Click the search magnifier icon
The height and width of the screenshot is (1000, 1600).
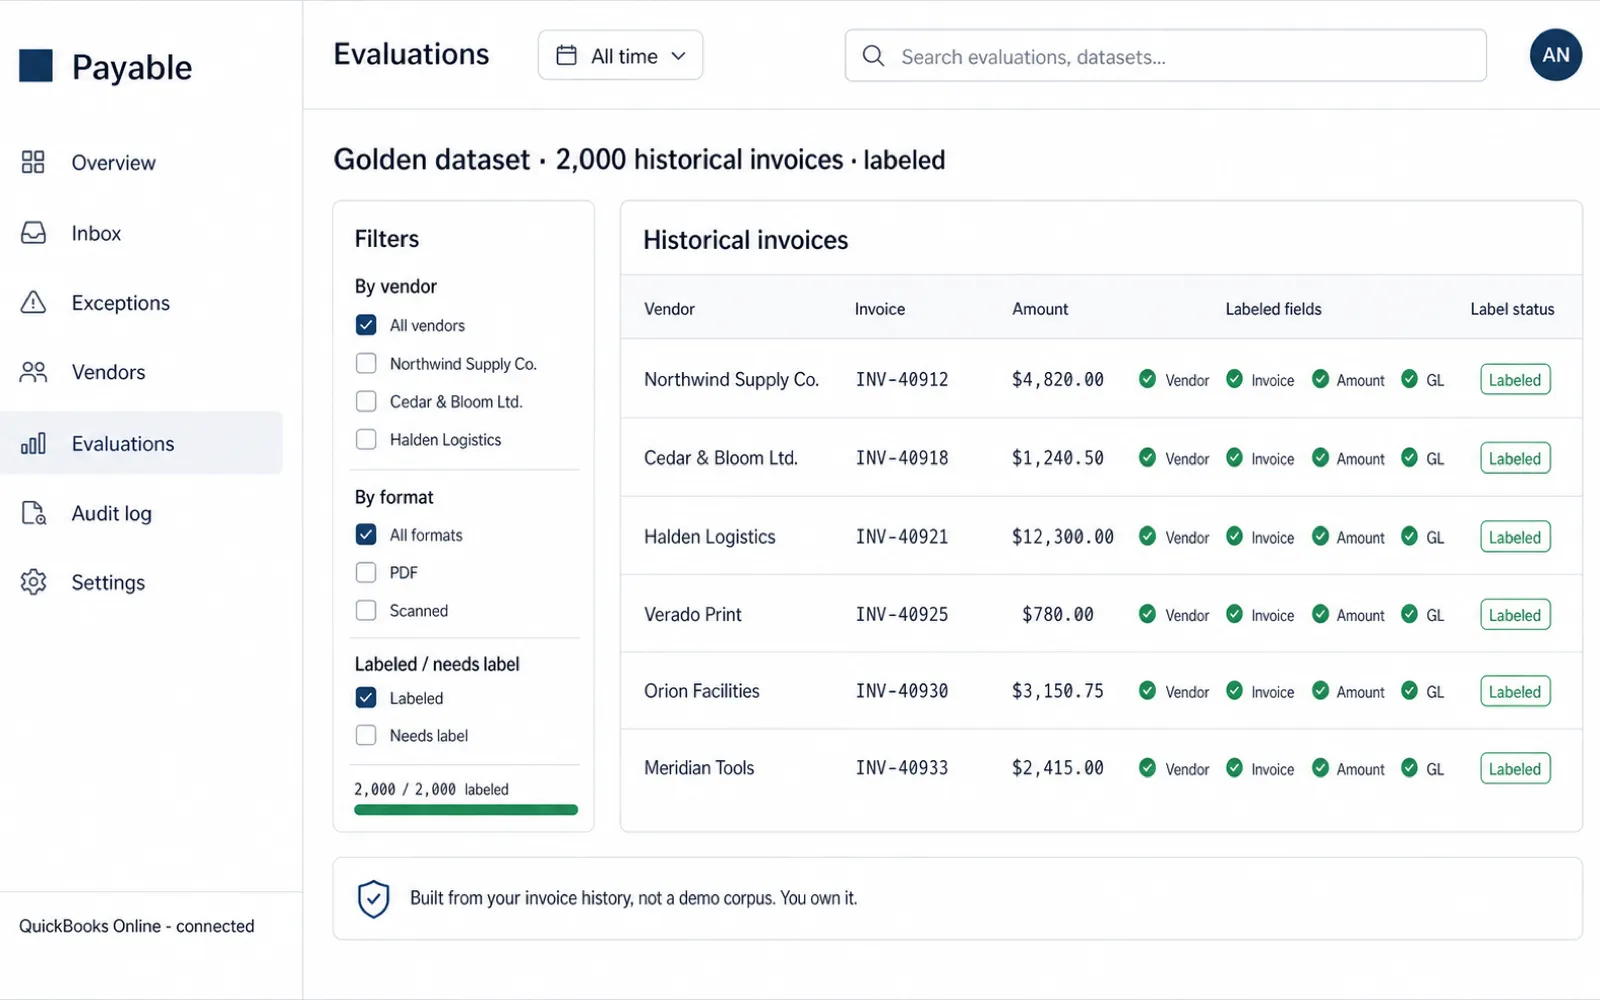click(x=873, y=56)
